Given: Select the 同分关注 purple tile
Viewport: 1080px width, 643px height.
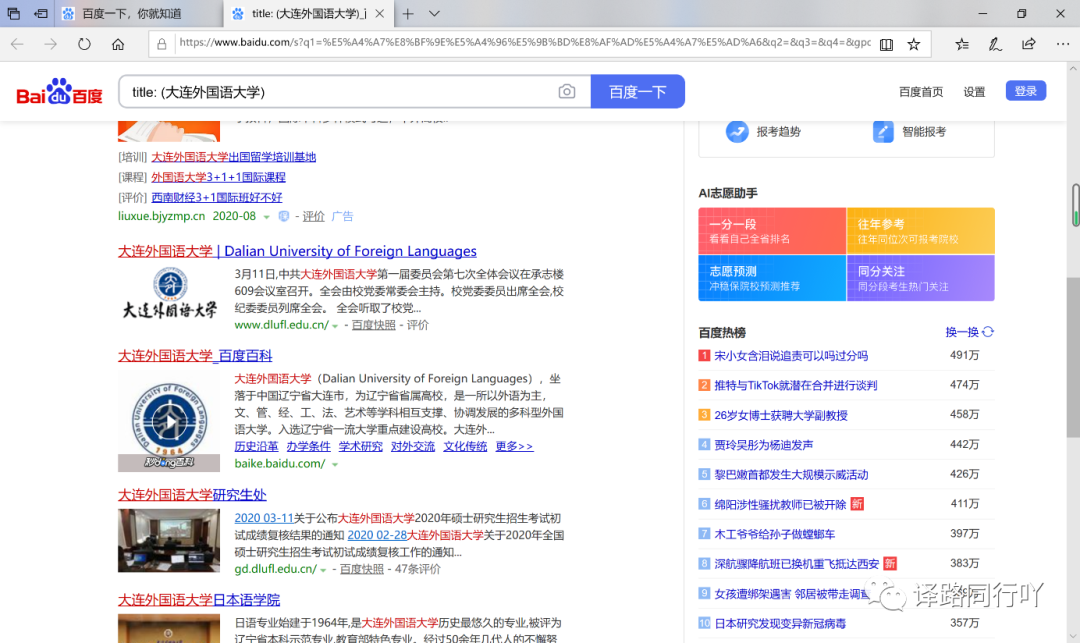Looking at the screenshot, I should coord(921,278).
